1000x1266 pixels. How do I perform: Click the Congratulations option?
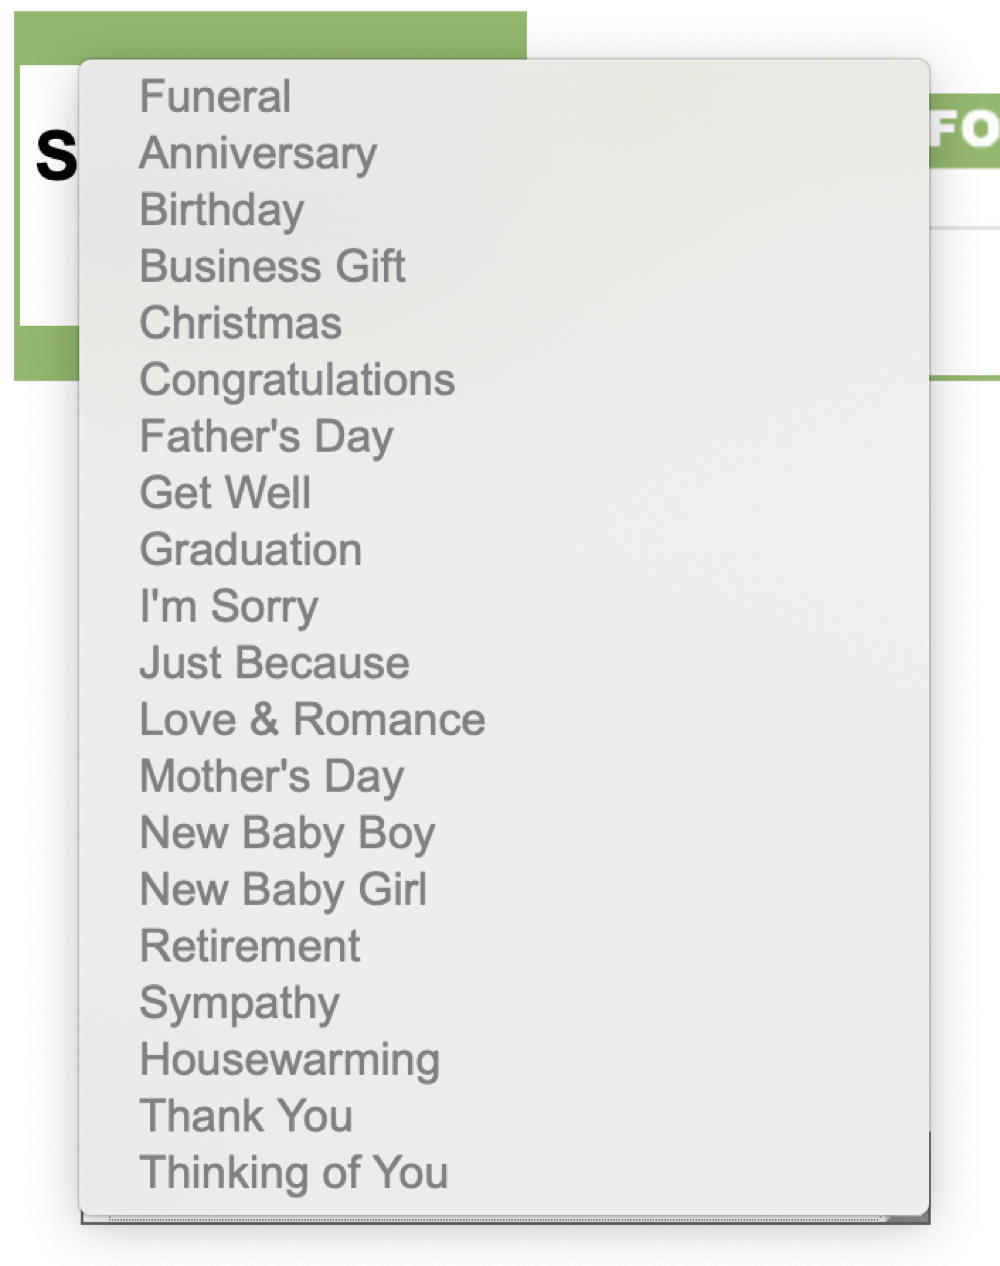[x=297, y=380]
